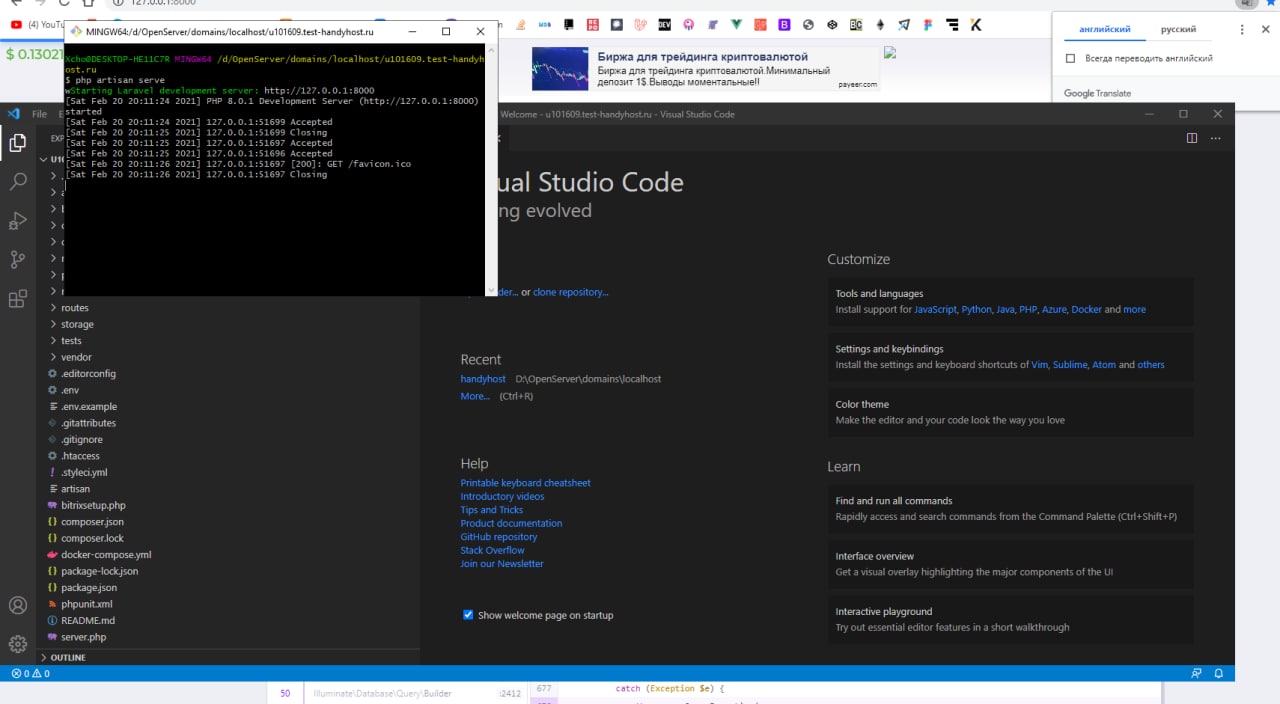Click the errors and warnings status indicator

point(30,673)
